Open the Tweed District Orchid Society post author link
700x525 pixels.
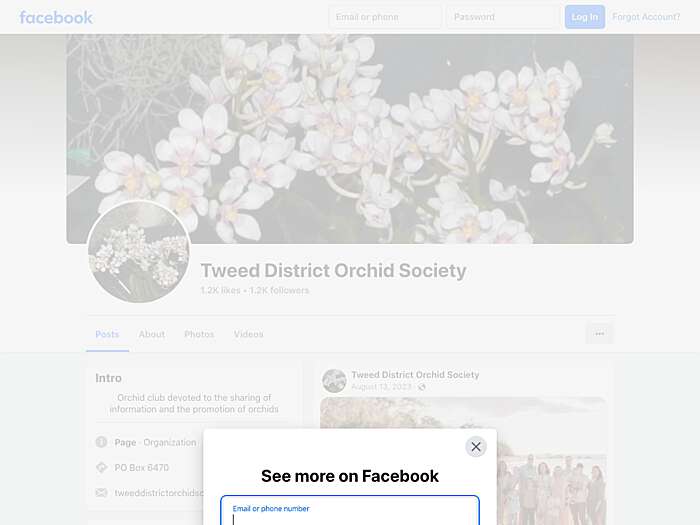415,375
